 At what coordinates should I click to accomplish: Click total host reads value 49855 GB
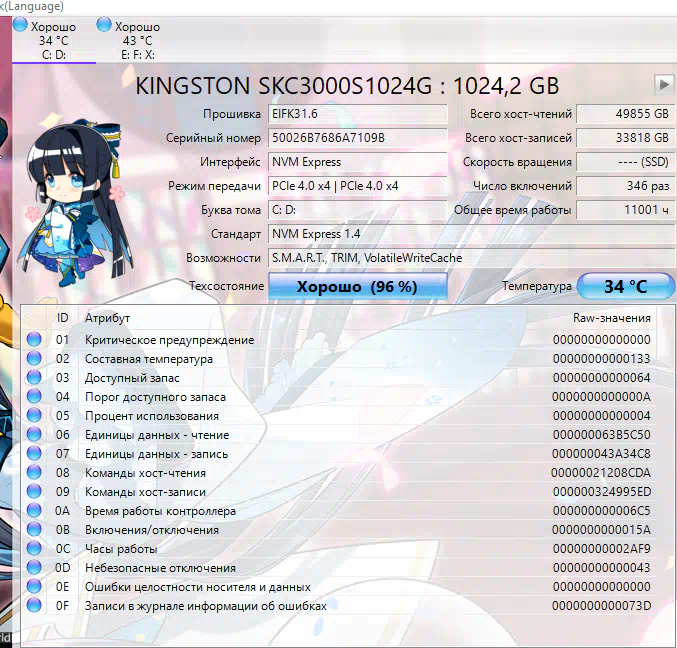(x=625, y=114)
